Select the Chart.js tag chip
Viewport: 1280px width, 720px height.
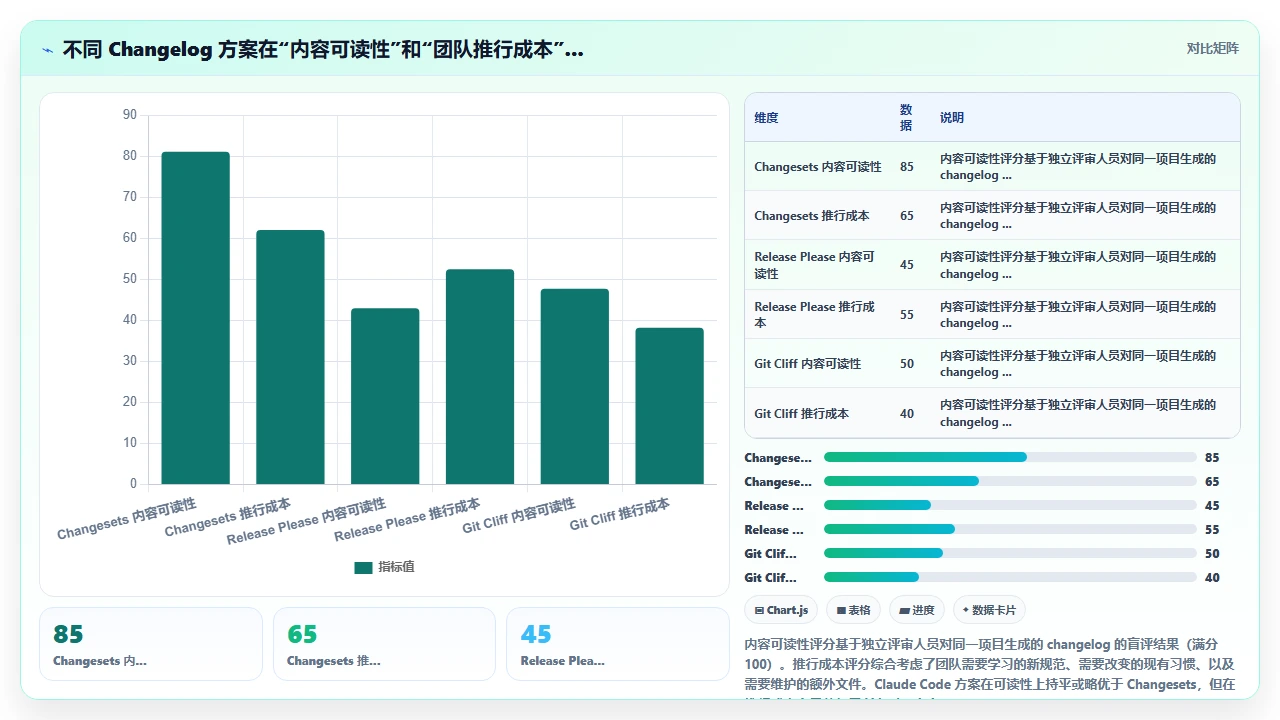[781, 610]
